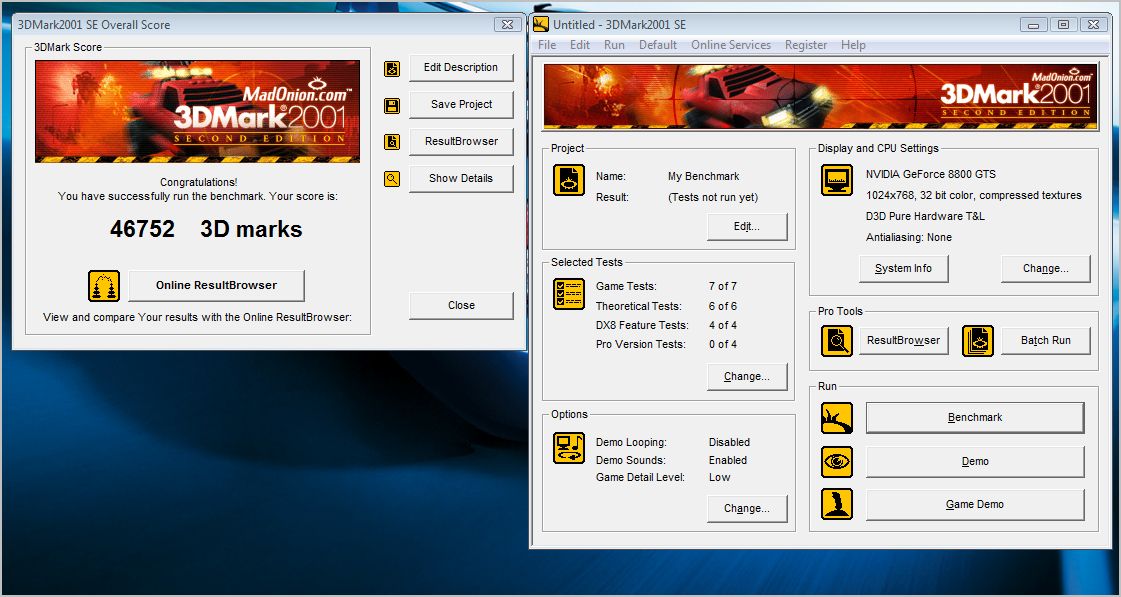Click the 'D3D Pure Hardware T&L' text
This screenshot has height=597, width=1121.
pyautogui.click(x=925, y=216)
